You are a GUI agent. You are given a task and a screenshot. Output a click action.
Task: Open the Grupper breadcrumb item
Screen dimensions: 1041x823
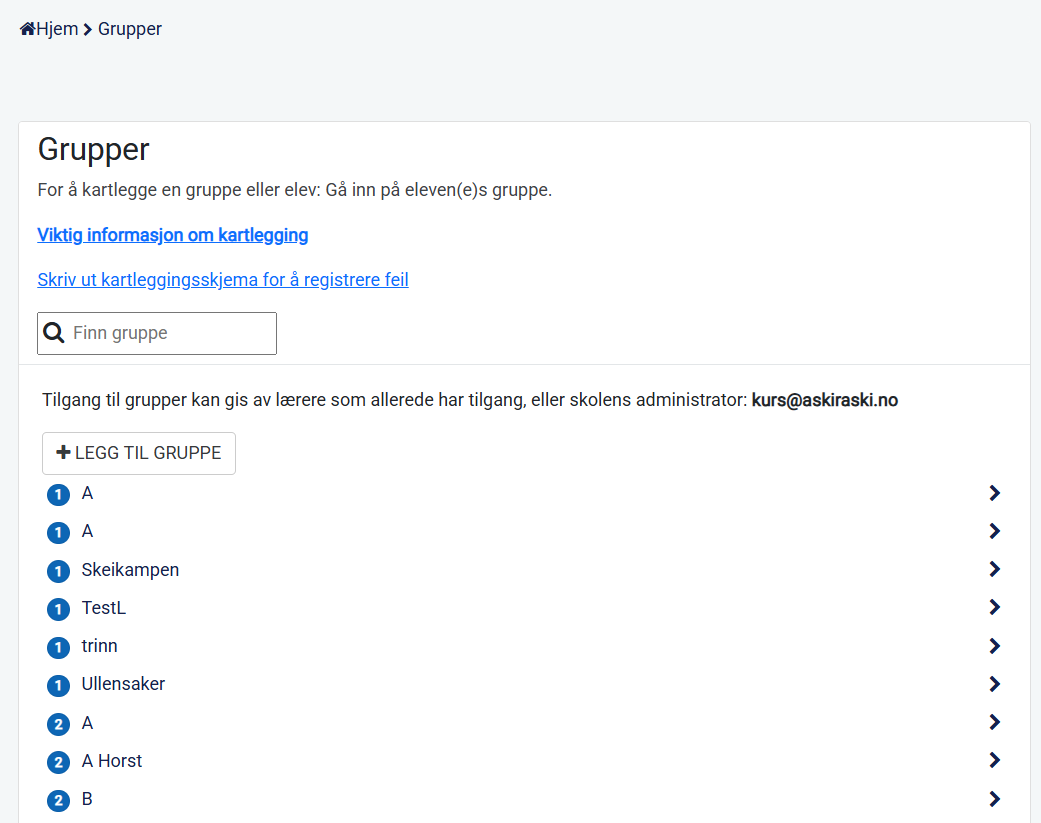[x=129, y=29]
